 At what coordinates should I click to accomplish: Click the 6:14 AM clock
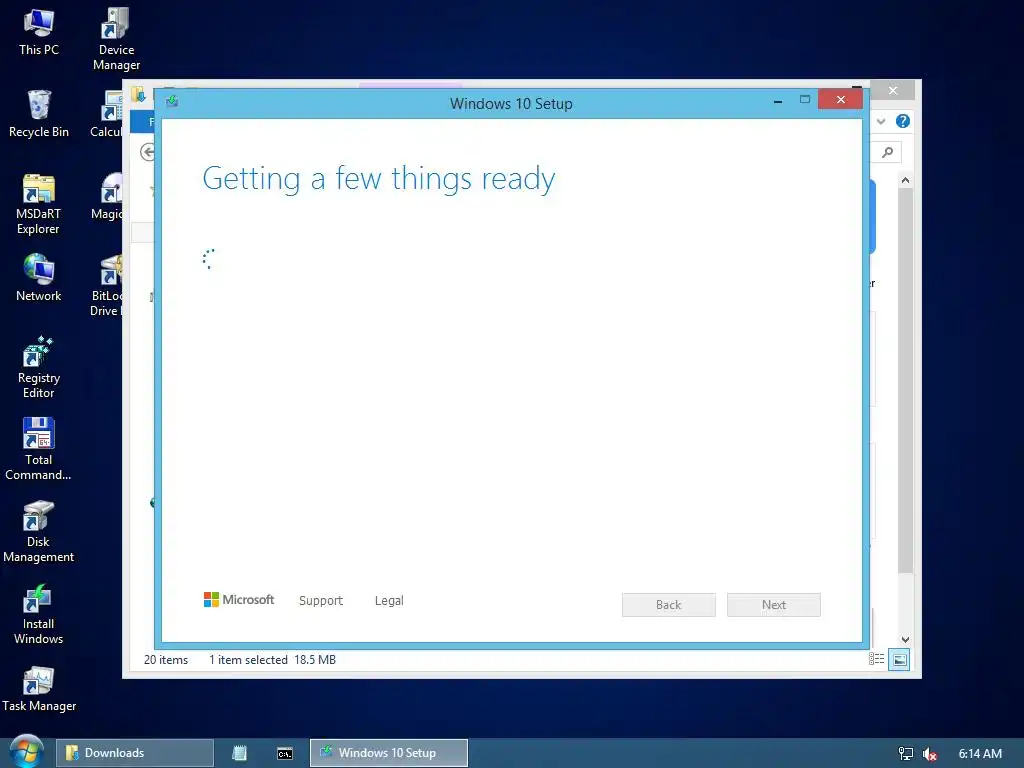click(x=980, y=754)
